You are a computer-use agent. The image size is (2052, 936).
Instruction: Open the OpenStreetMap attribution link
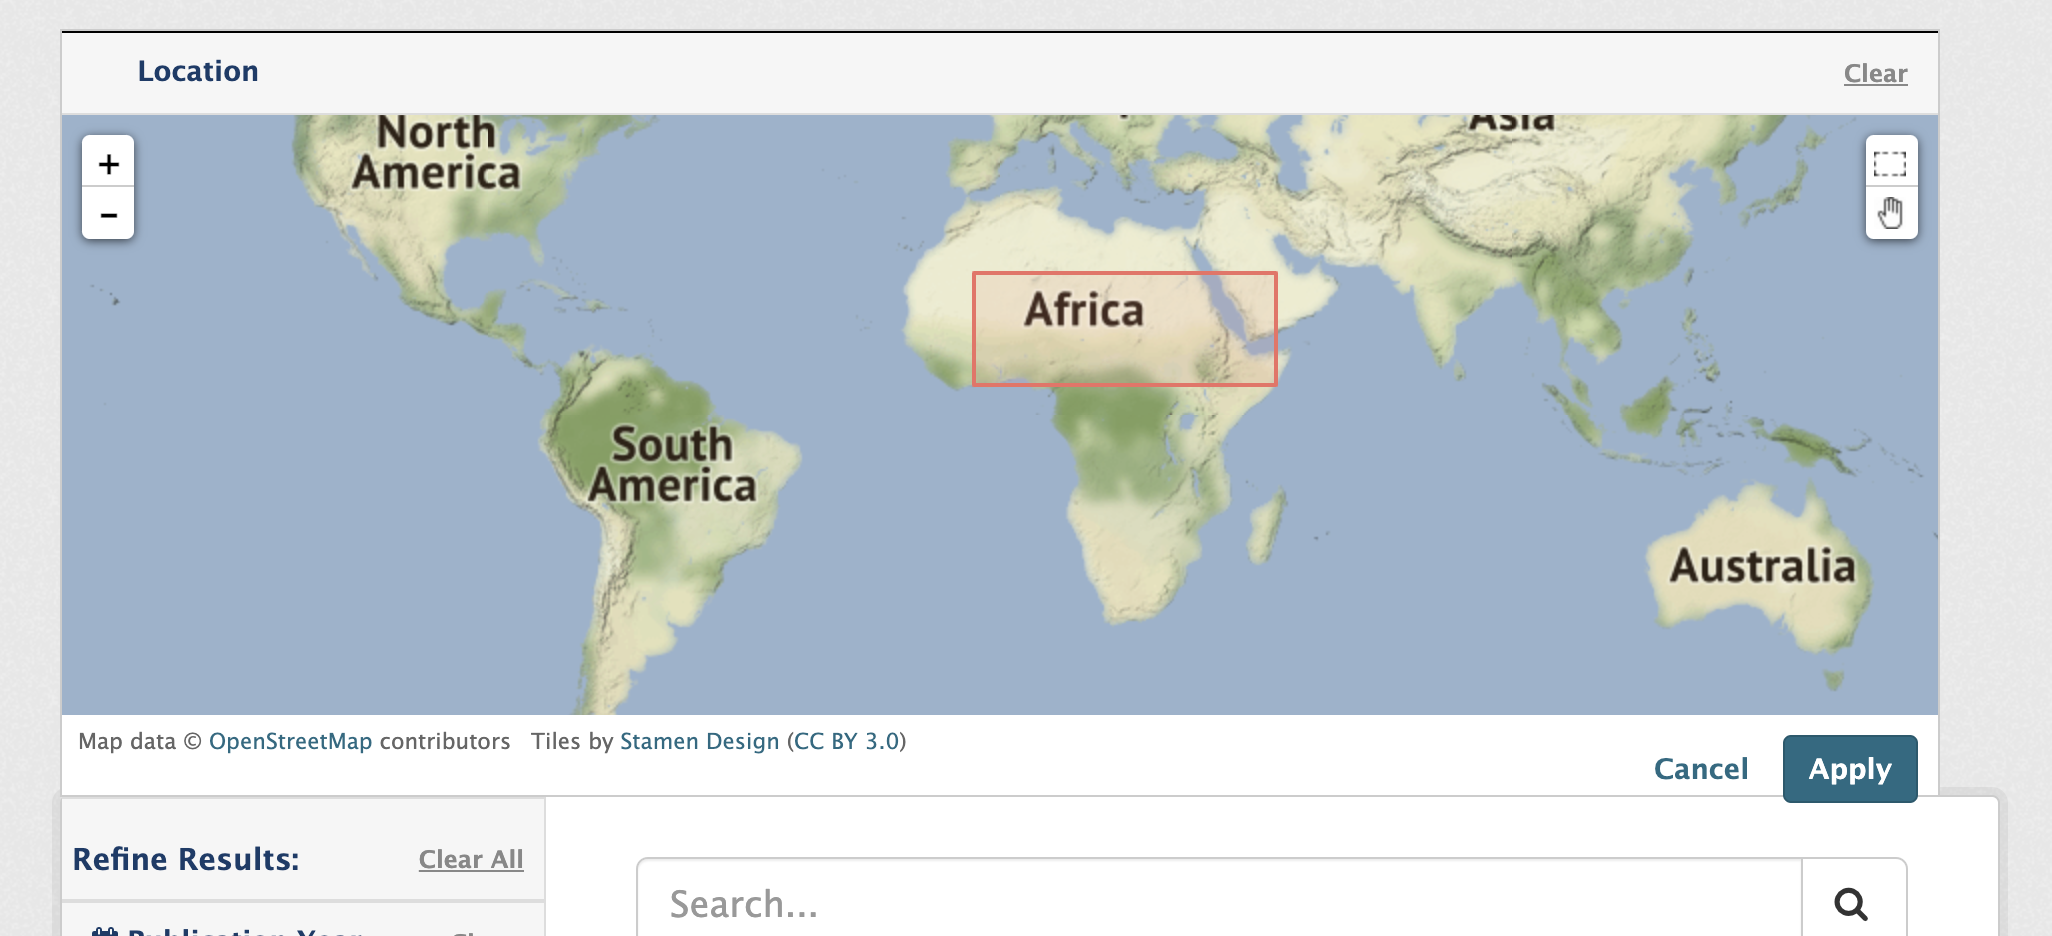(290, 741)
